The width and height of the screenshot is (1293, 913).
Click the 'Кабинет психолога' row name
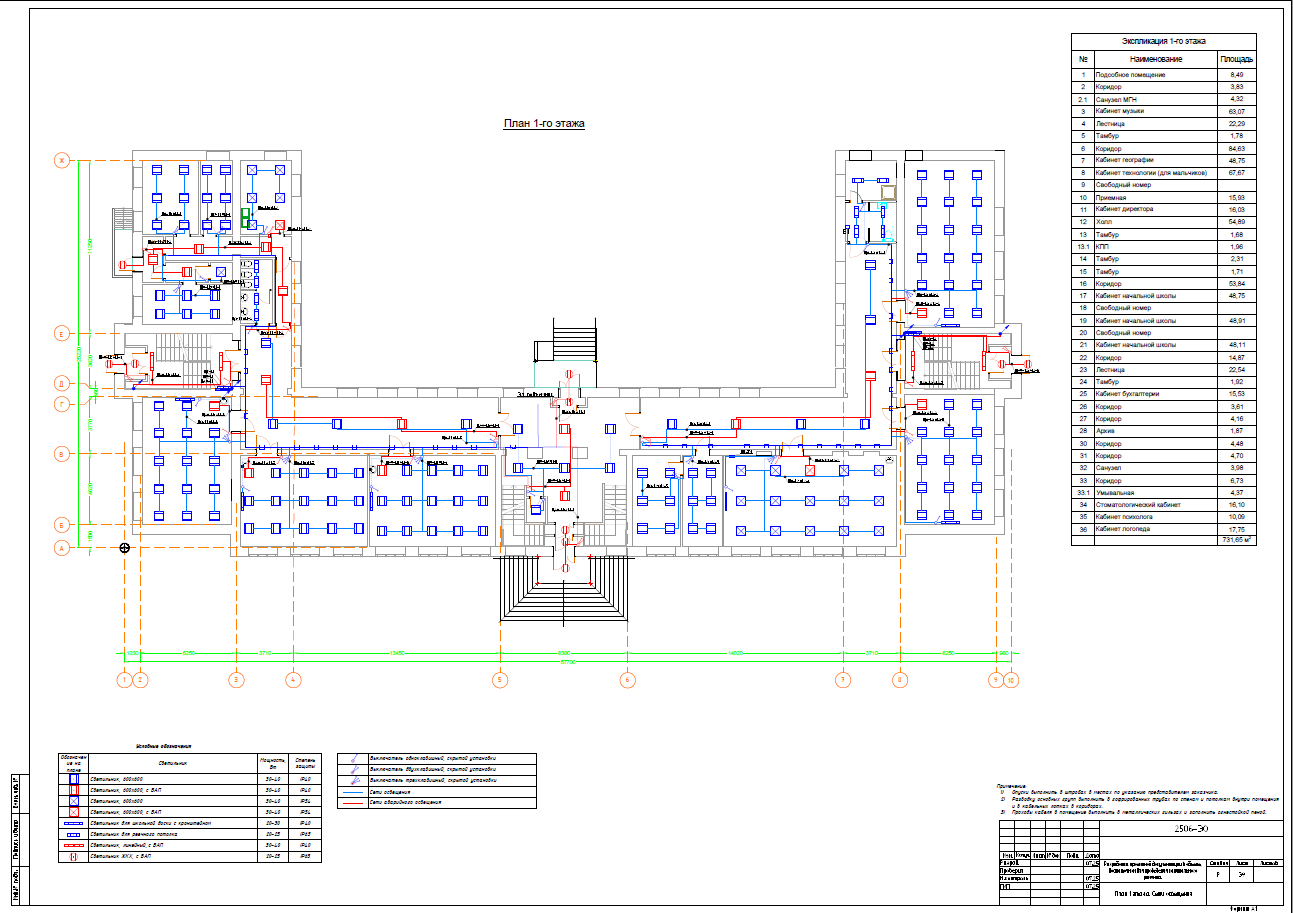point(1124,516)
